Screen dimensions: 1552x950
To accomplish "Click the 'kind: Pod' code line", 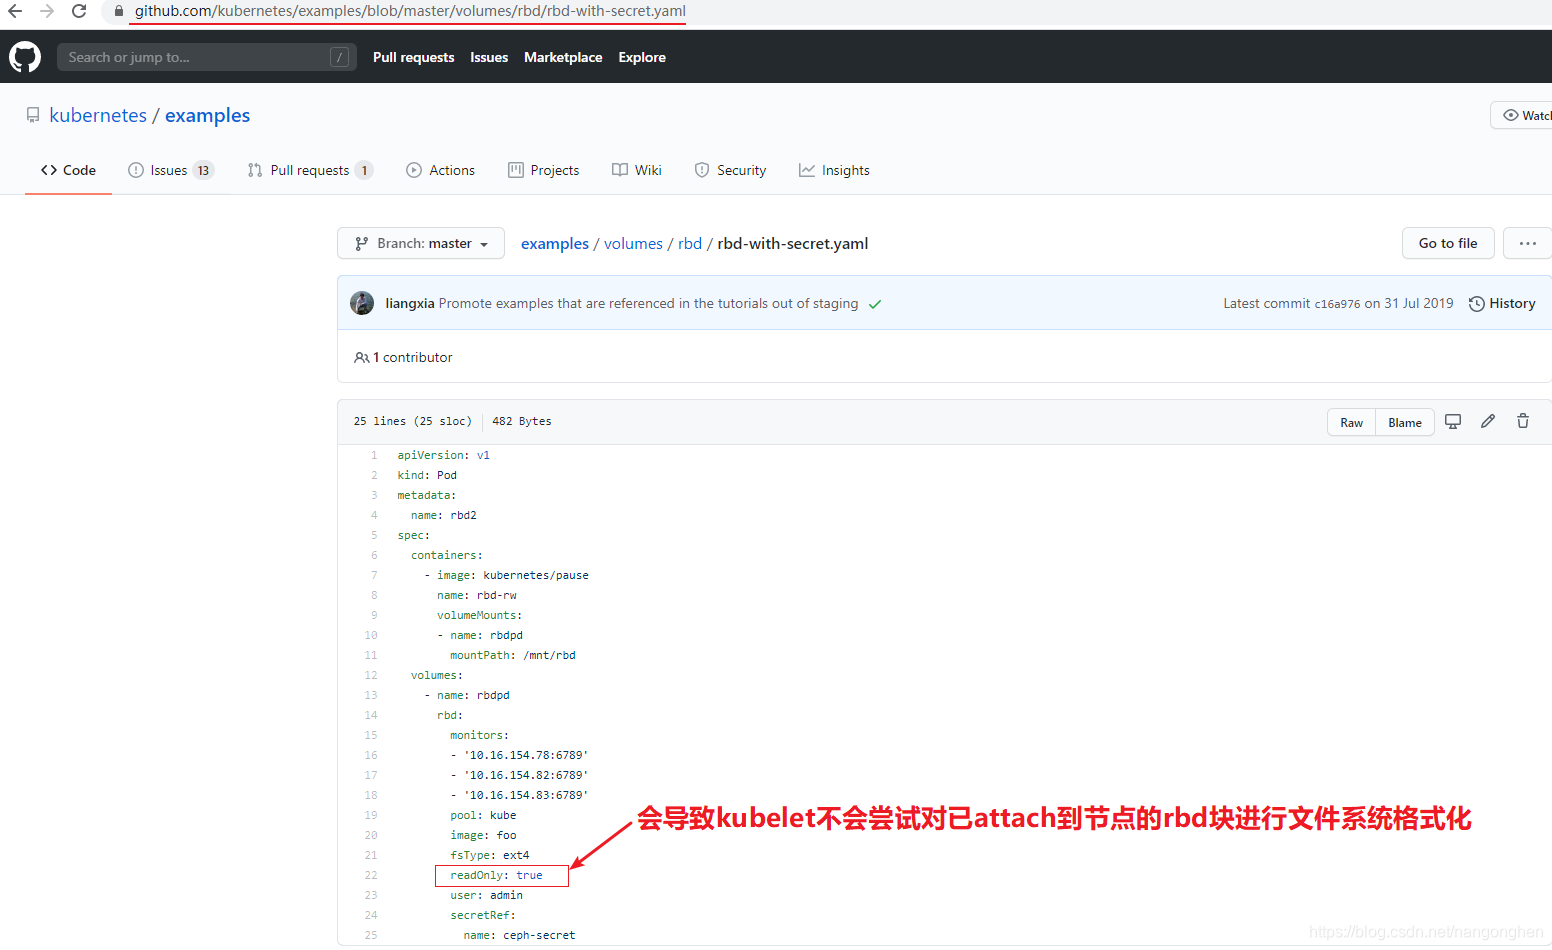I will (x=427, y=475).
